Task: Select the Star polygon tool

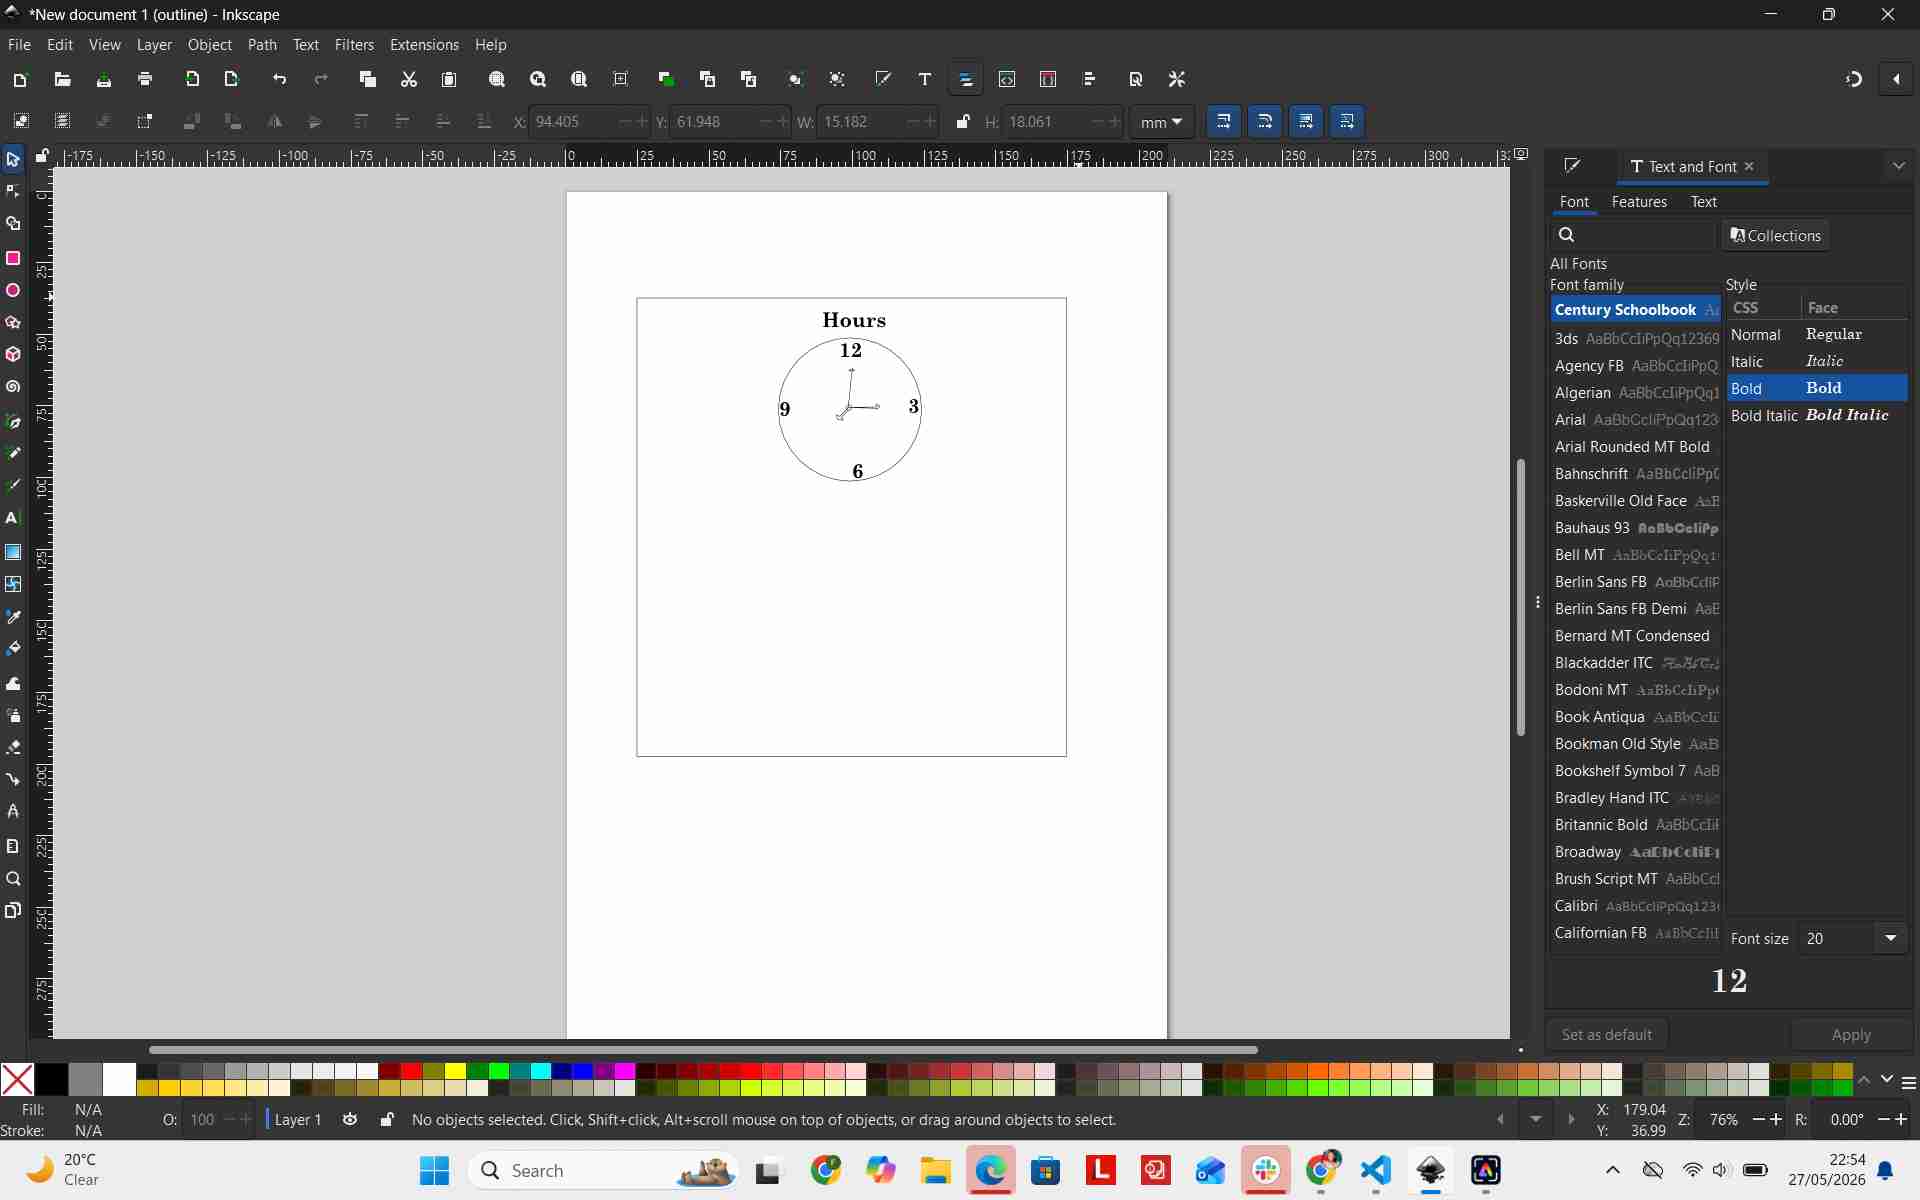Action: pos(13,323)
